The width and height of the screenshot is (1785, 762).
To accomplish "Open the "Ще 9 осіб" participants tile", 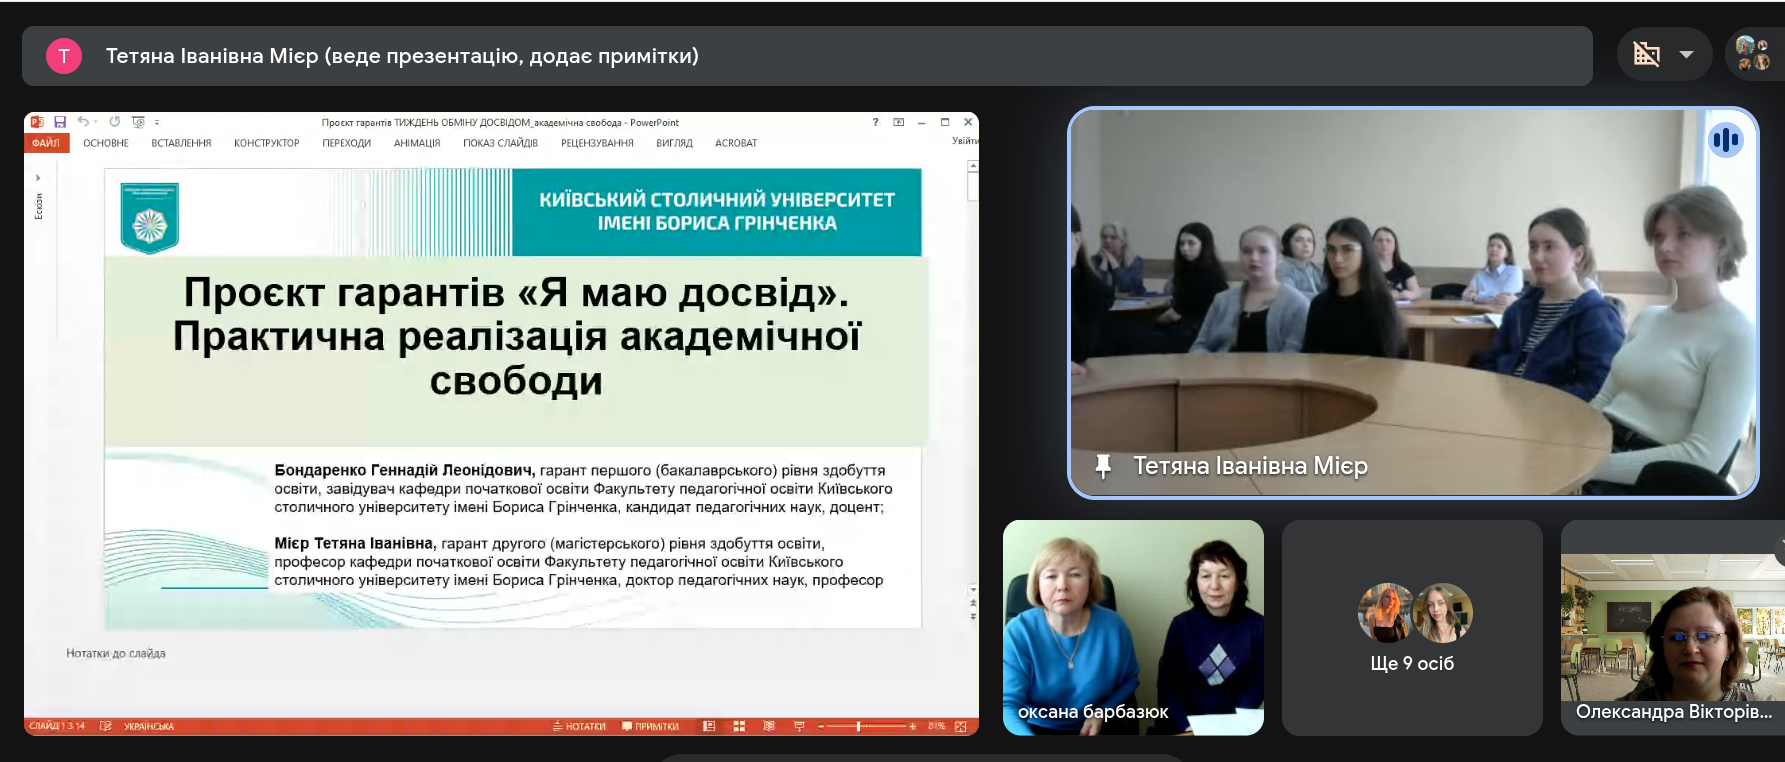I will coord(1412,627).
